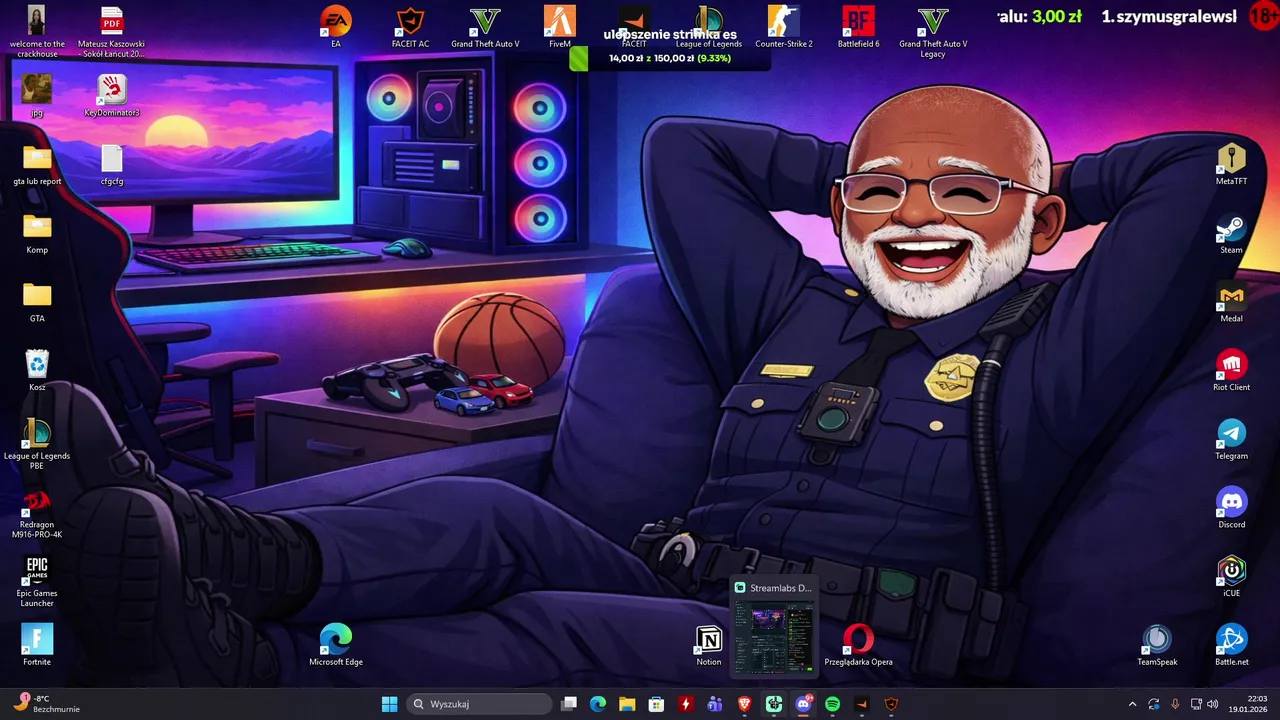Select the Komp folder icon
The image size is (1280, 720).
(x=37, y=233)
